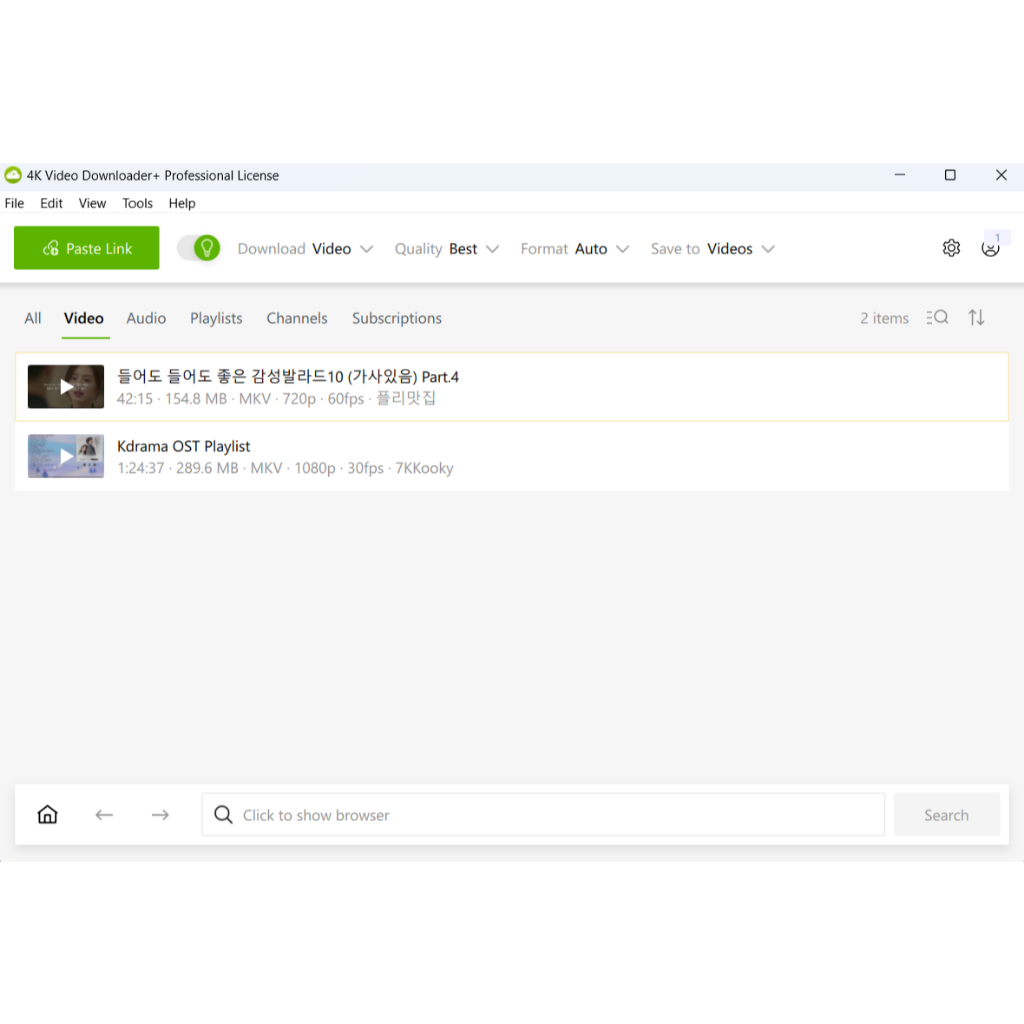Switch to the Playlists tab

(x=216, y=318)
